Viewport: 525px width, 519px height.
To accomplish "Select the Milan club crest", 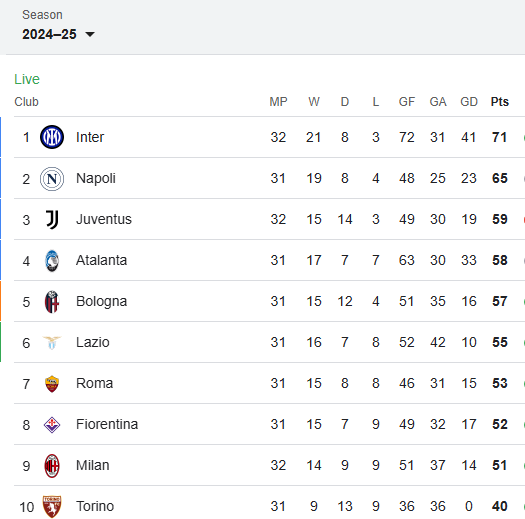I will 52,466.
